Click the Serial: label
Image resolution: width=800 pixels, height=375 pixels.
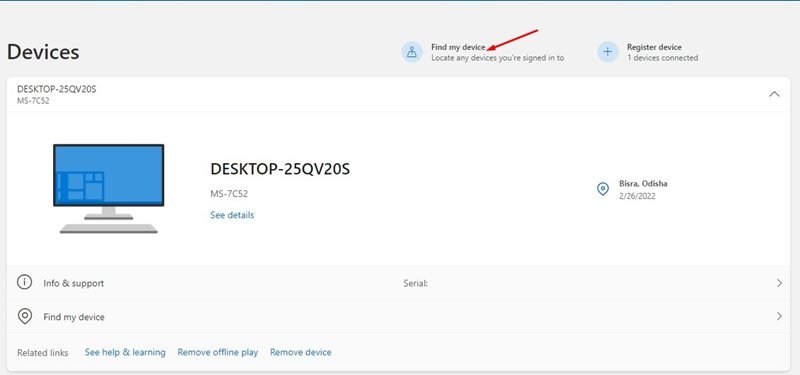click(x=415, y=283)
